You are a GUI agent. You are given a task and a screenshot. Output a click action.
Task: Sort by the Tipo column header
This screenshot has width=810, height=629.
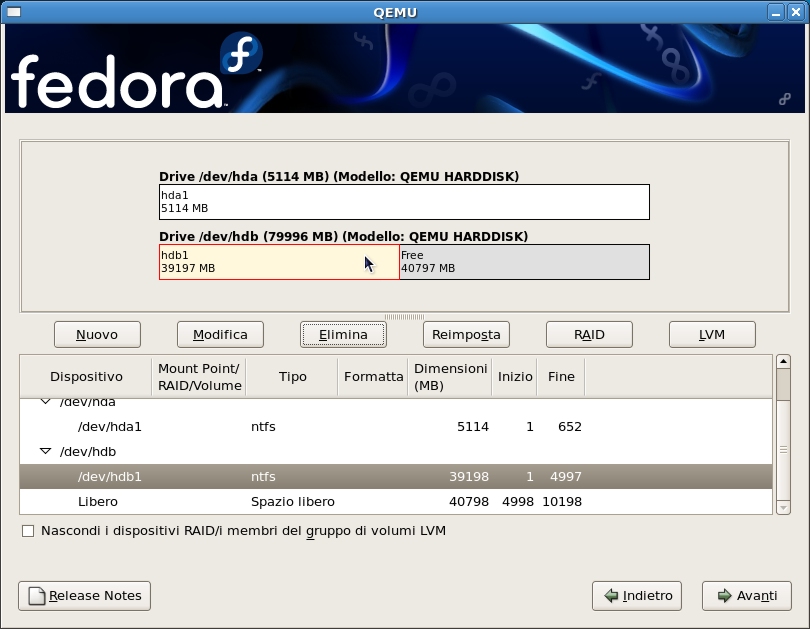pos(292,376)
